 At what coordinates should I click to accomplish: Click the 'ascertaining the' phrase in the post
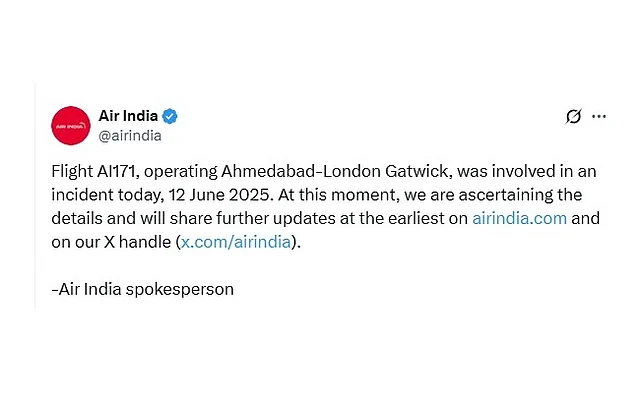520,195
